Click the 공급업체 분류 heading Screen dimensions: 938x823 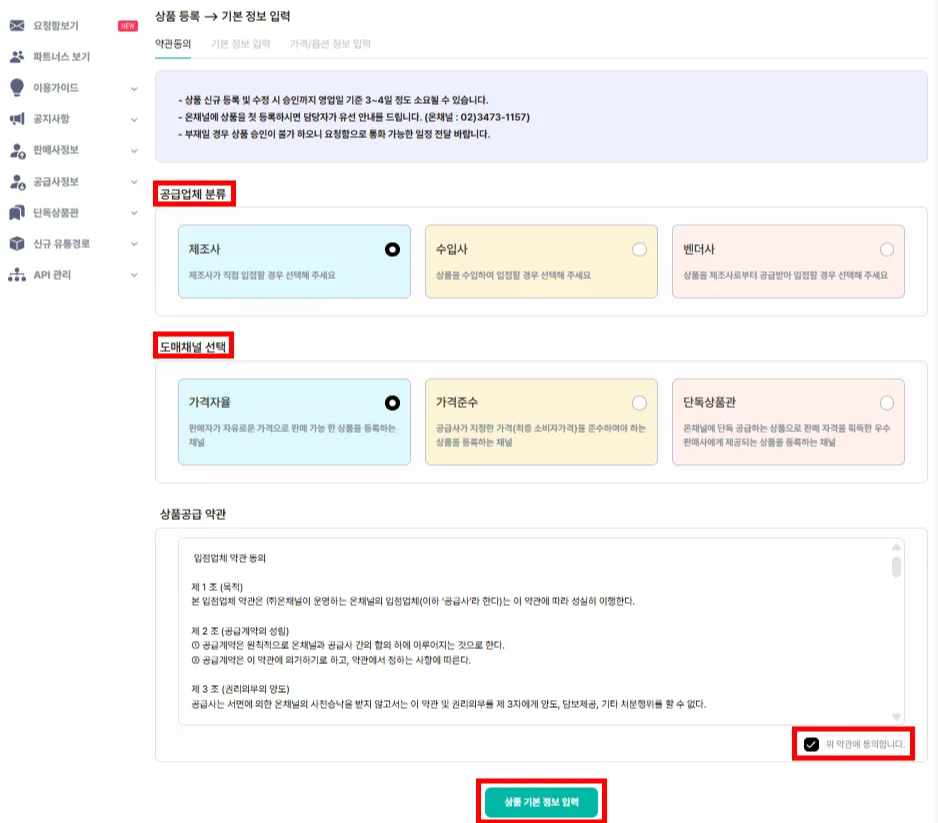(x=193, y=194)
